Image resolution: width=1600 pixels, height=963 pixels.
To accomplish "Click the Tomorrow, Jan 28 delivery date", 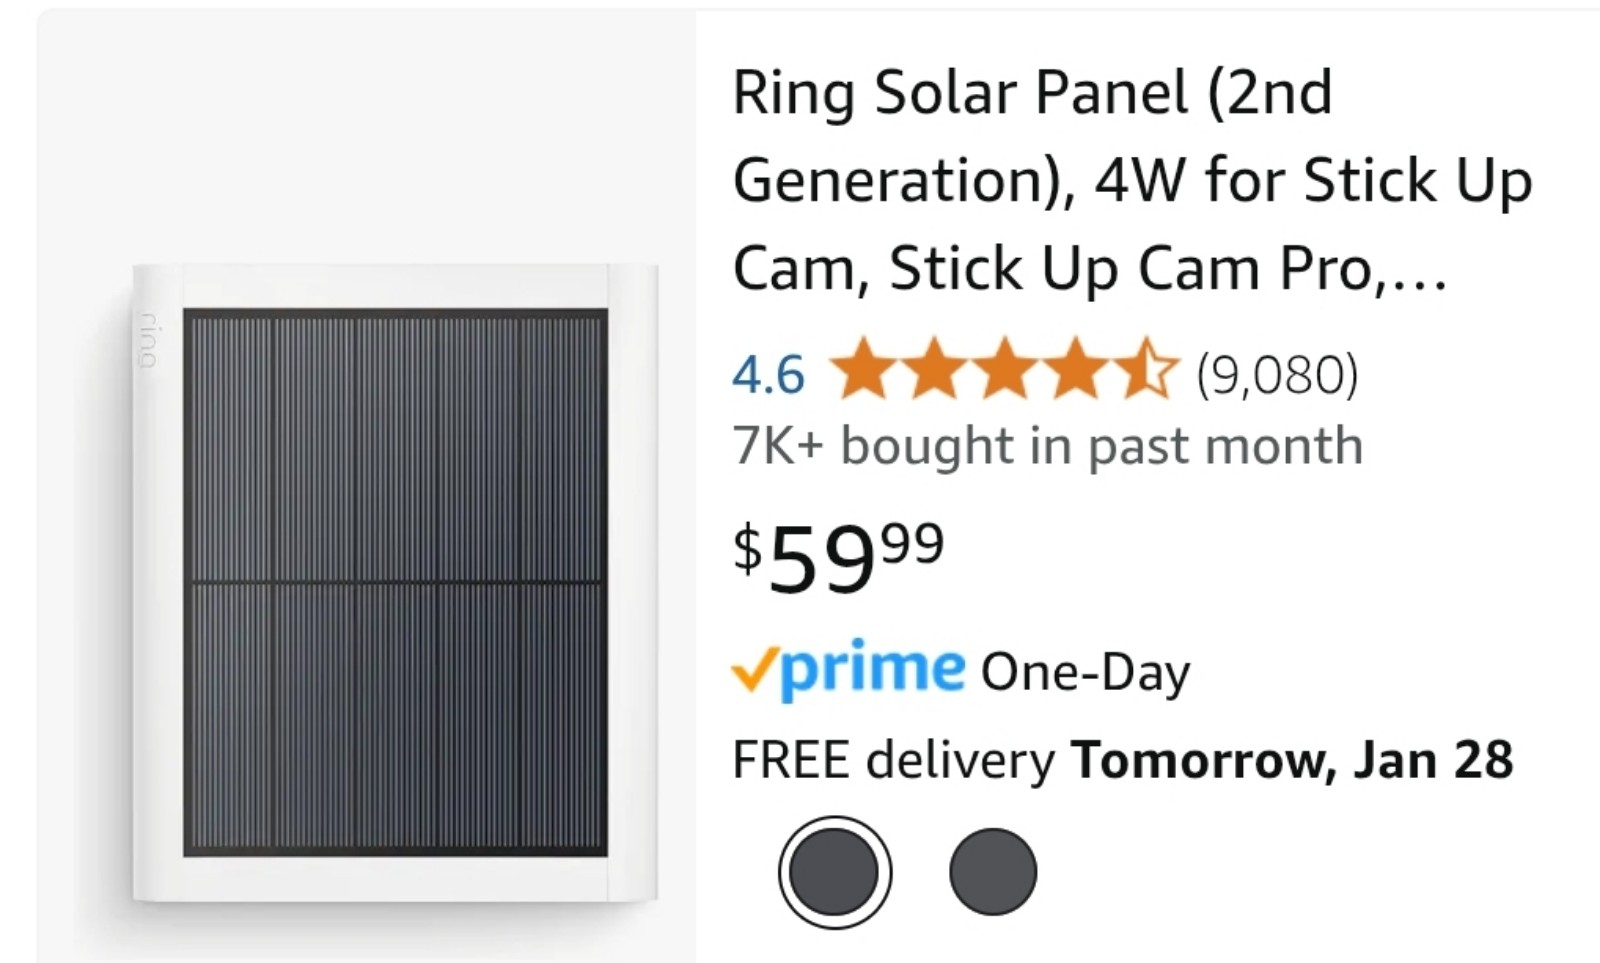I will click(x=1292, y=759).
